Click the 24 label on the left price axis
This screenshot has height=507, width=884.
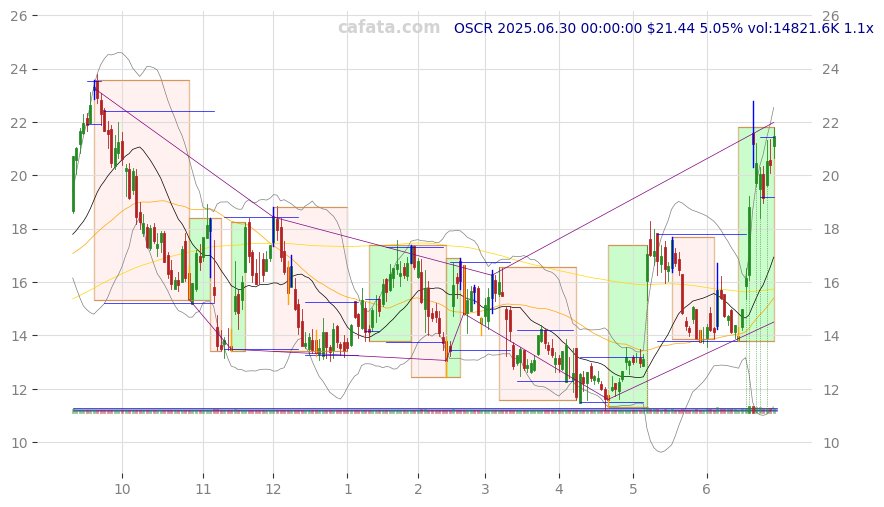point(19,69)
